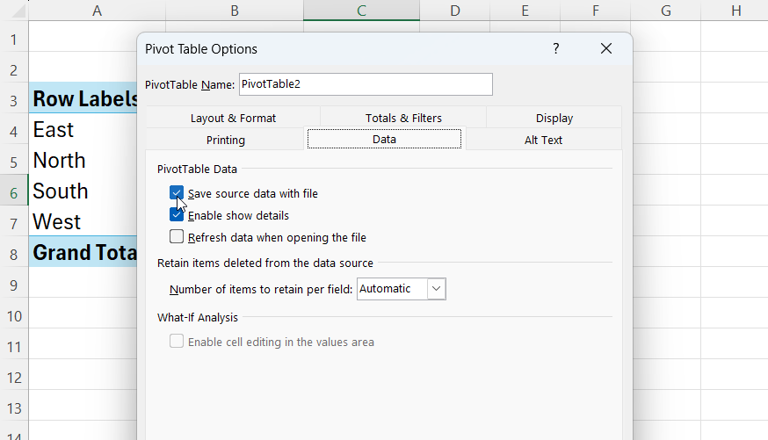Click the South cell
The width and height of the screenshot is (768, 440).
click(83, 192)
